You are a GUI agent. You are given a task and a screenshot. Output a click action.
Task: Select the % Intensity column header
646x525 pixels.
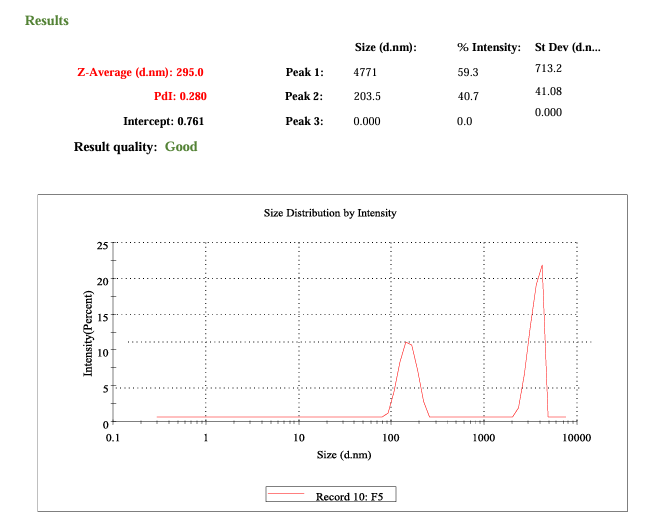tap(488, 48)
